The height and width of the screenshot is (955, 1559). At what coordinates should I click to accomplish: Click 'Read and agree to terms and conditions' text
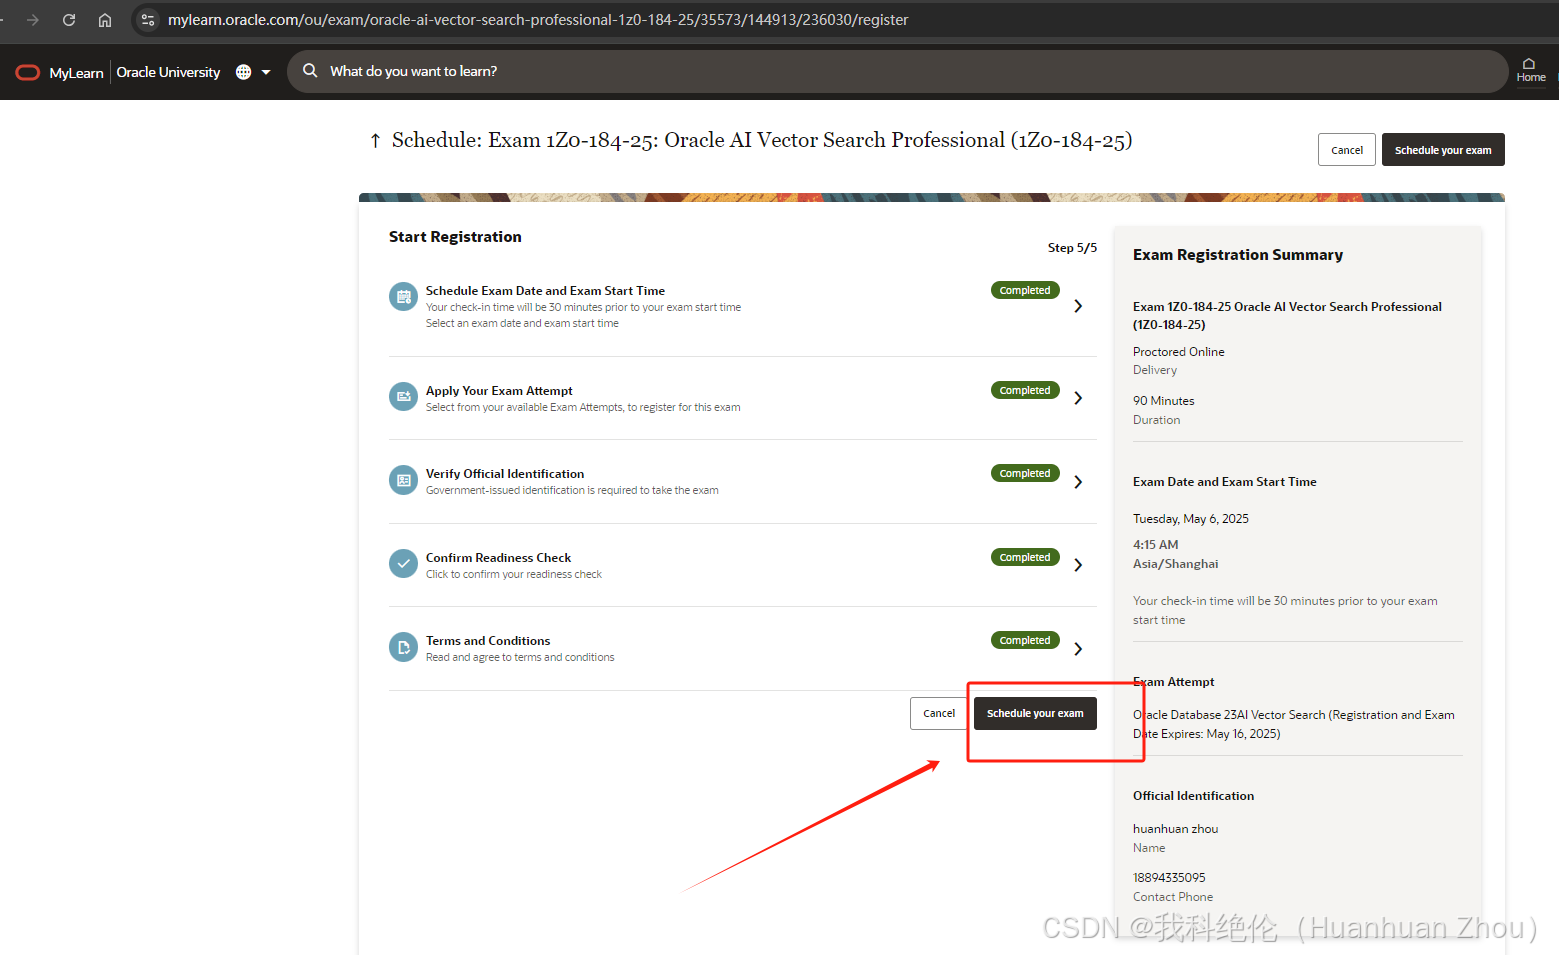click(520, 658)
